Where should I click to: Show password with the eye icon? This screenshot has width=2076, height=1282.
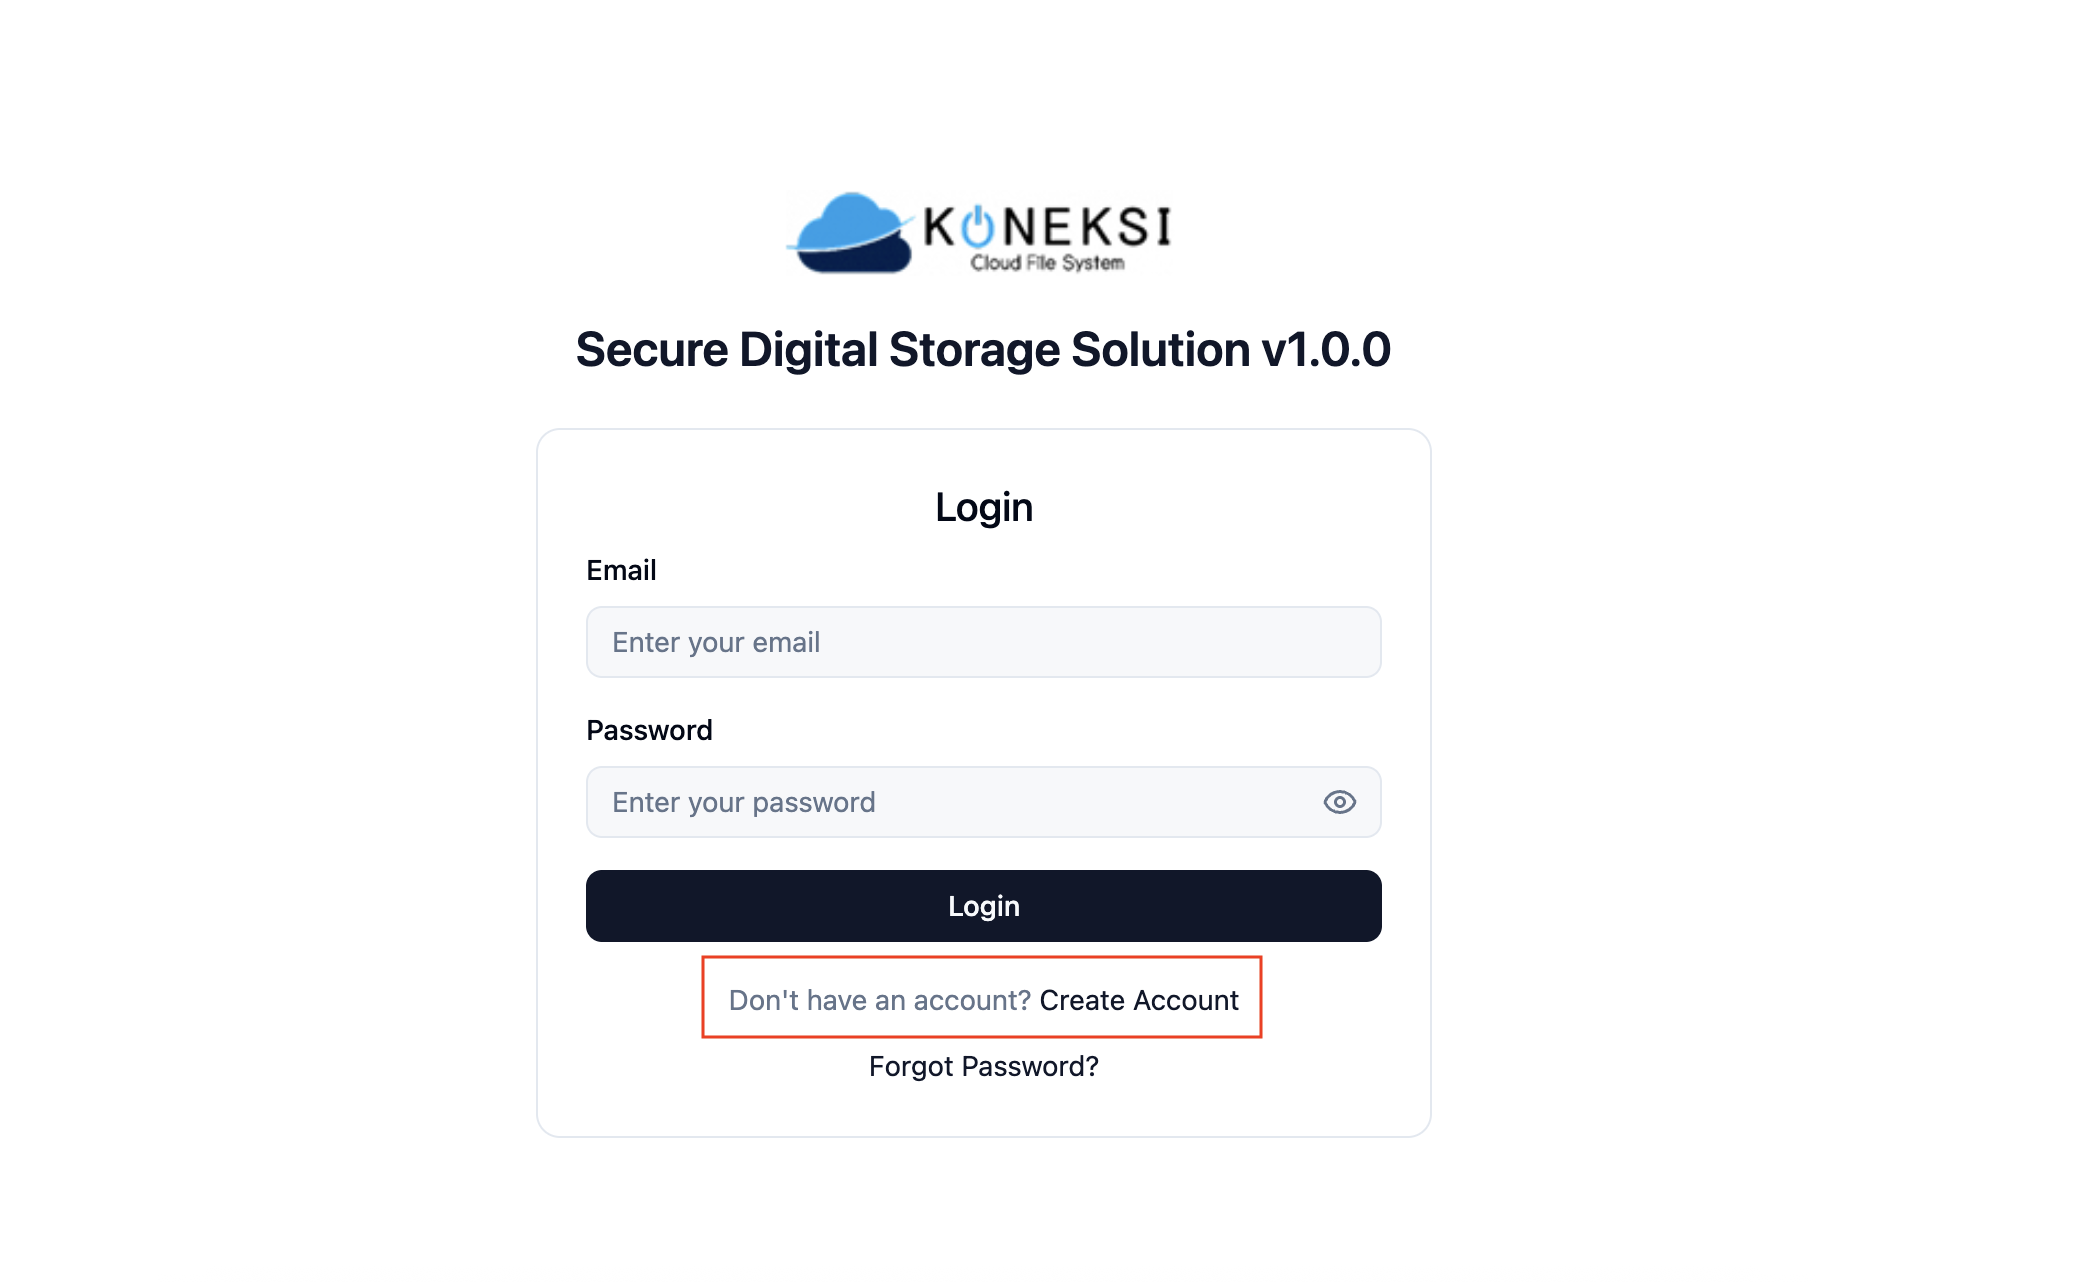1339,802
